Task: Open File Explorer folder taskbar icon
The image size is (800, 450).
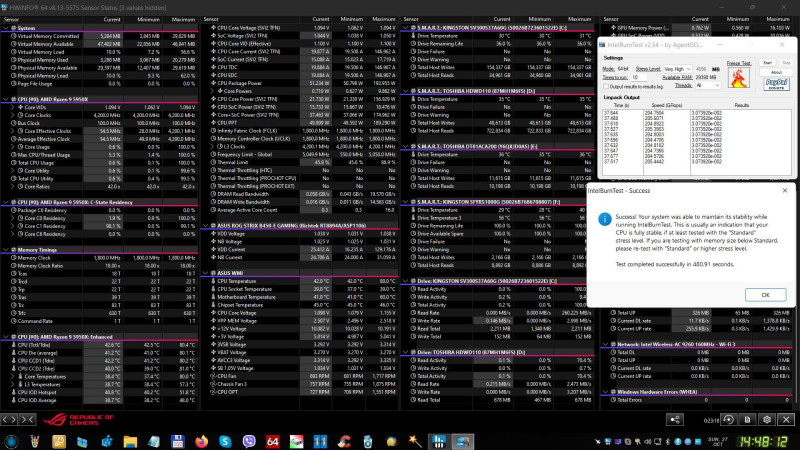Action: (x=130, y=441)
